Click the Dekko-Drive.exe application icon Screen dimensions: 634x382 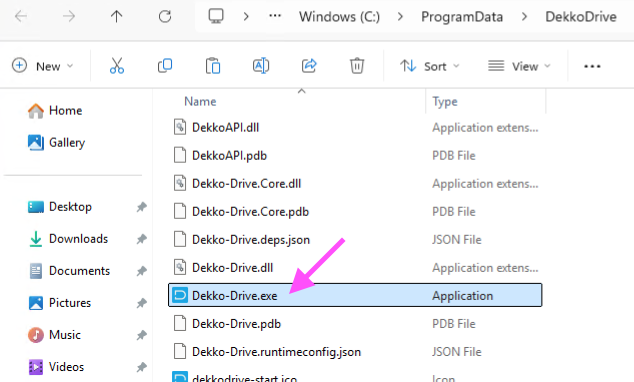[180, 295]
